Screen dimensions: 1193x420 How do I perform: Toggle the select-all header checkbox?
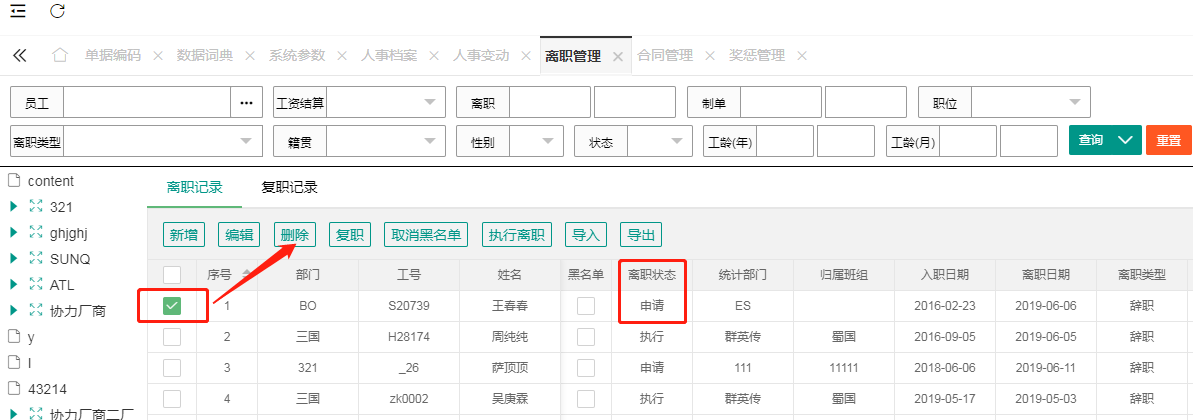pos(172,274)
